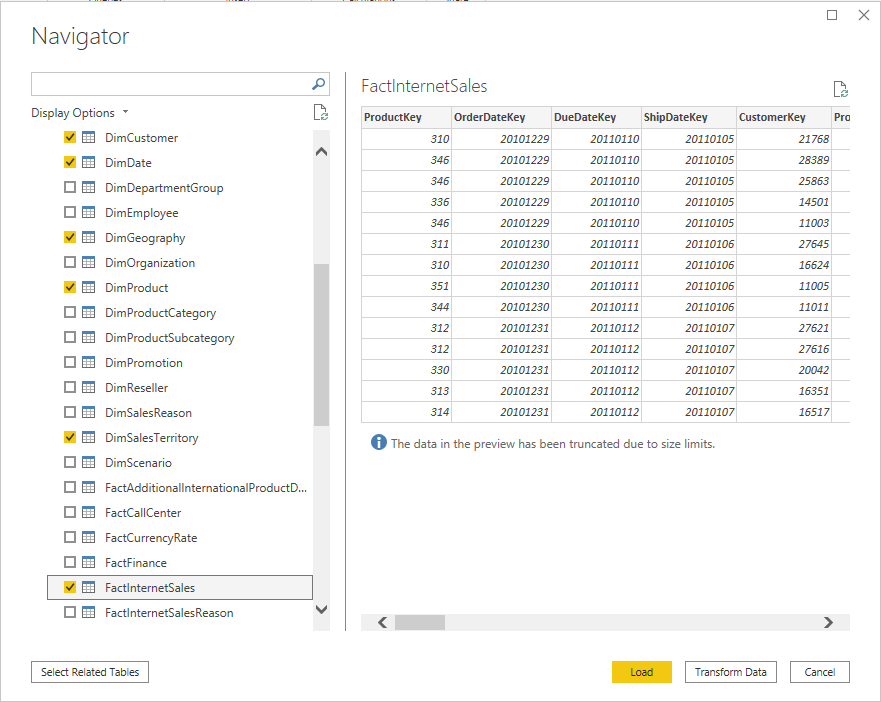
Task: Click the refresh icon beside Display Options
Action: [320, 113]
